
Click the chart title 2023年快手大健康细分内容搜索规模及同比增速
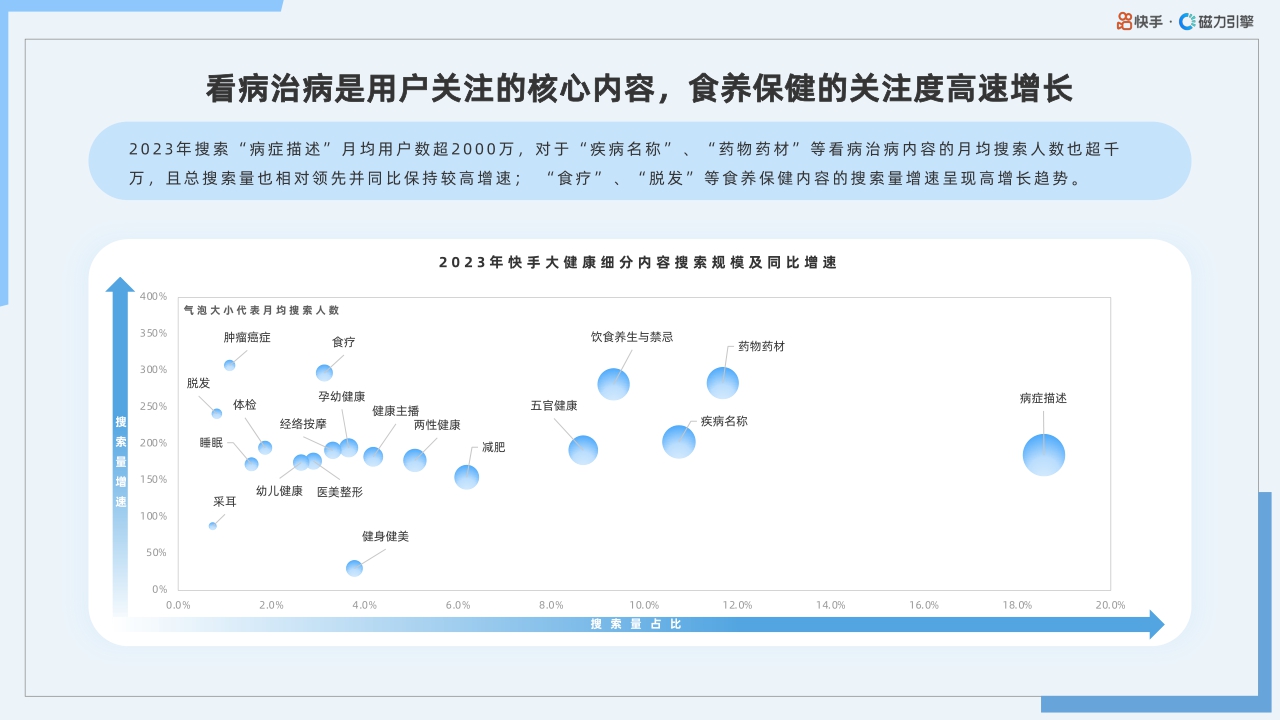click(x=640, y=264)
